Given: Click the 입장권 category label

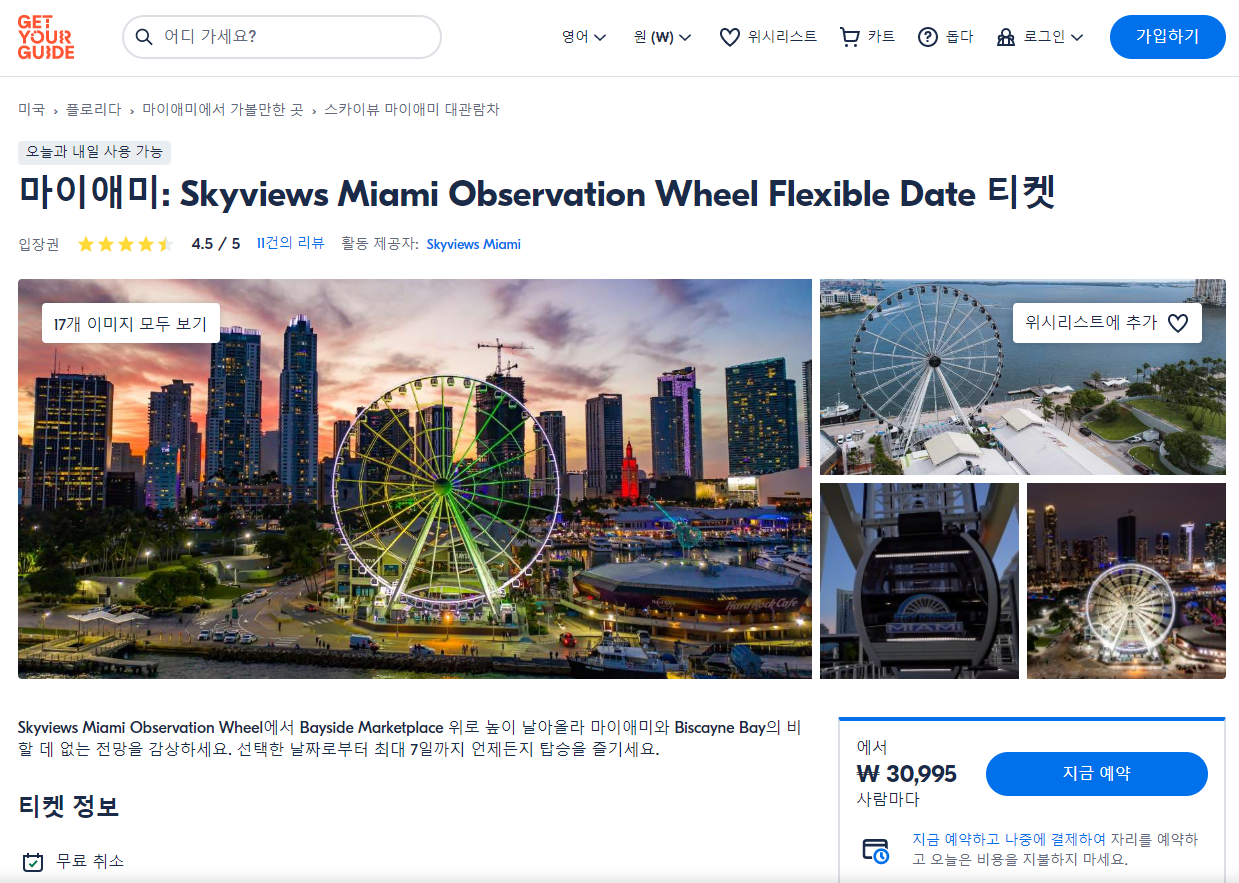Looking at the screenshot, I should (39, 244).
